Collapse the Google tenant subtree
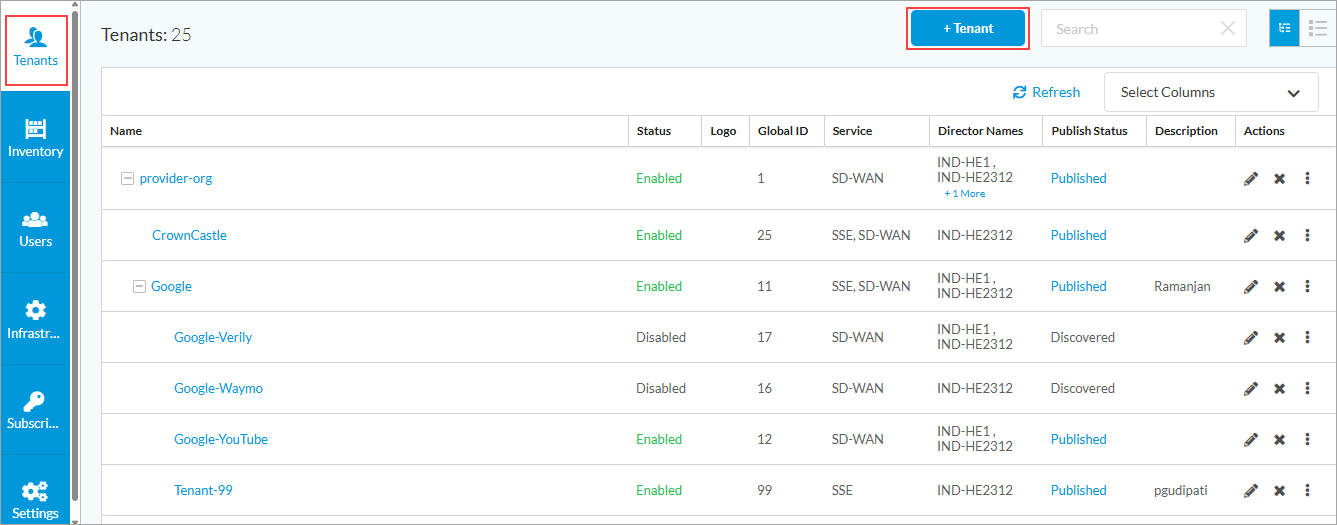This screenshot has height=525, width=1337. tap(139, 287)
